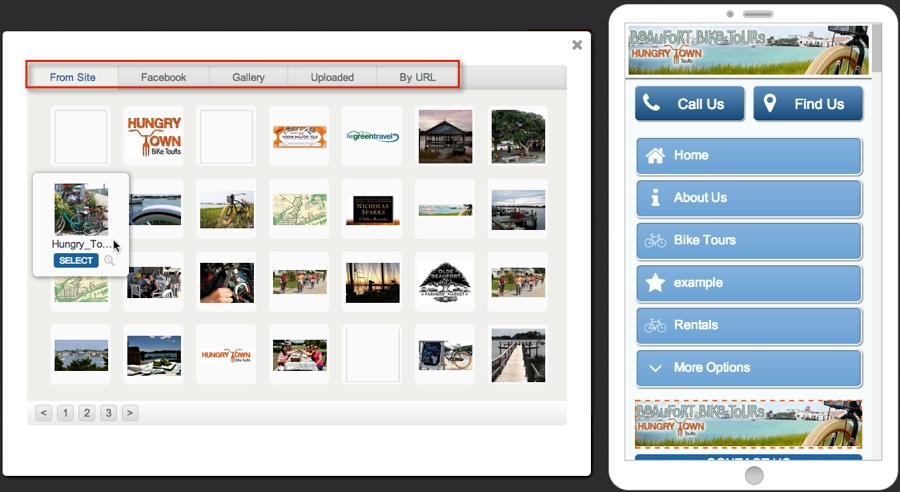Image resolution: width=900 pixels, height=492 pixels.
Task: Open the example menu item
Action: [x=749, y=283]
